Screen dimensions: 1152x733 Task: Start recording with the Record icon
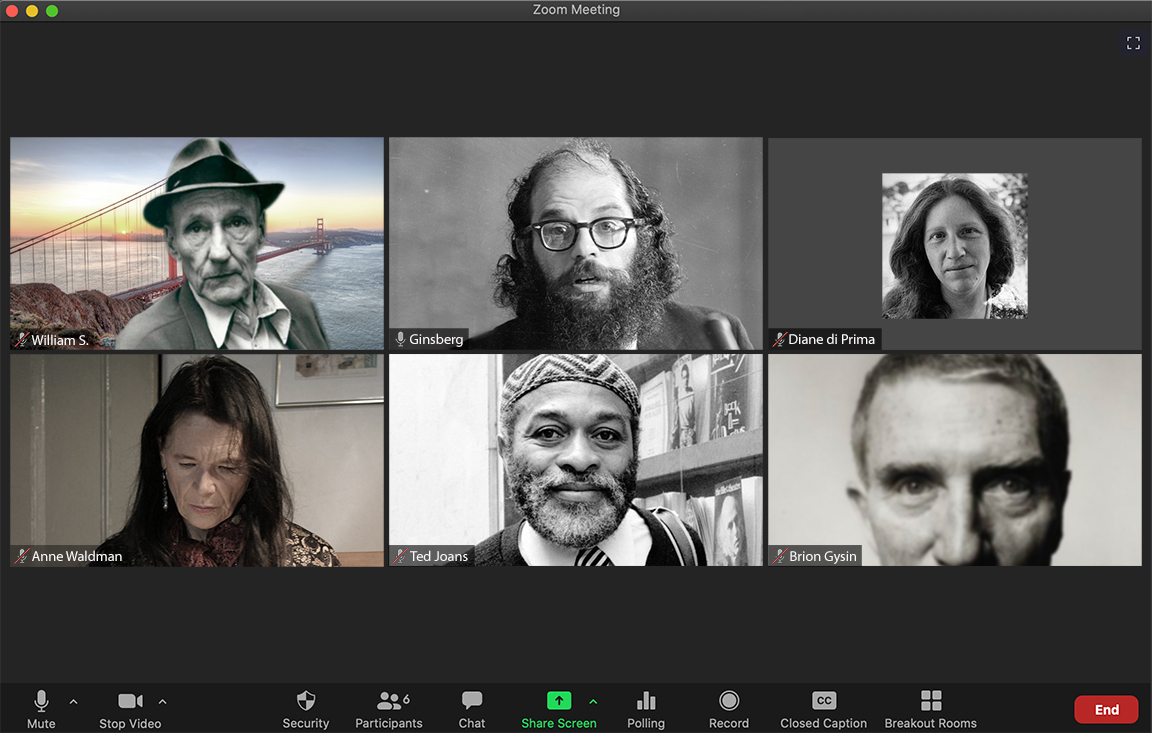(729, 701)
